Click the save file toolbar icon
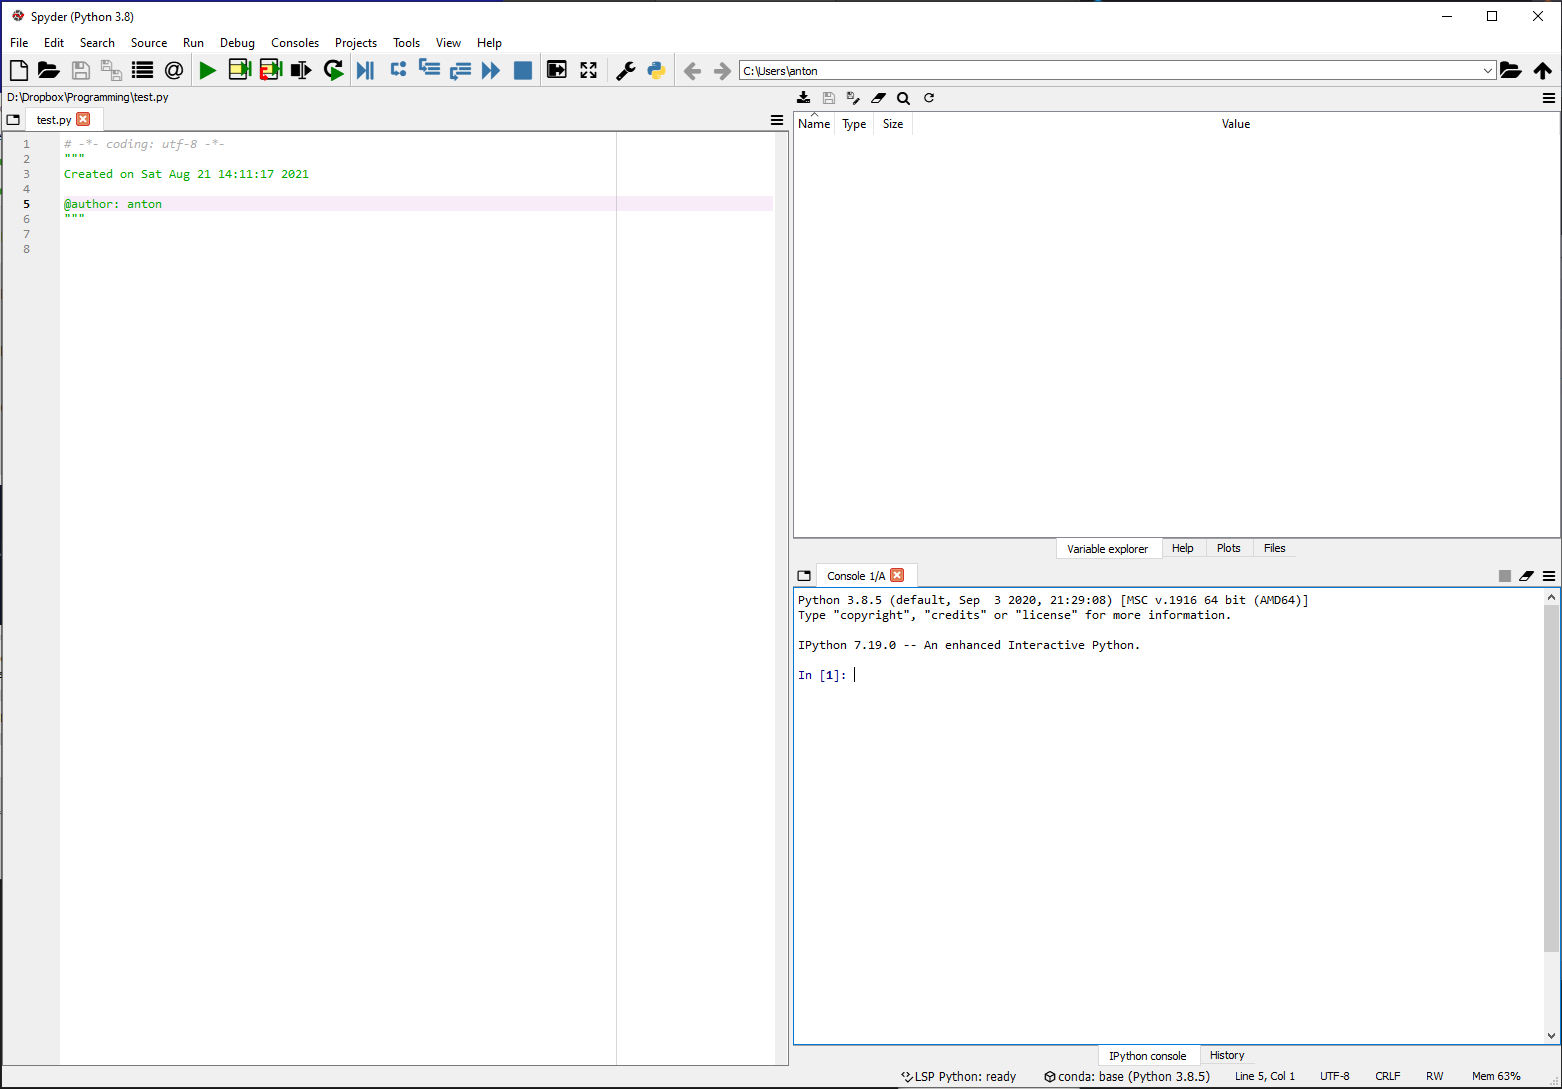The height and width of the screenshot is (1089, 1562). click(x=81, y=70)
